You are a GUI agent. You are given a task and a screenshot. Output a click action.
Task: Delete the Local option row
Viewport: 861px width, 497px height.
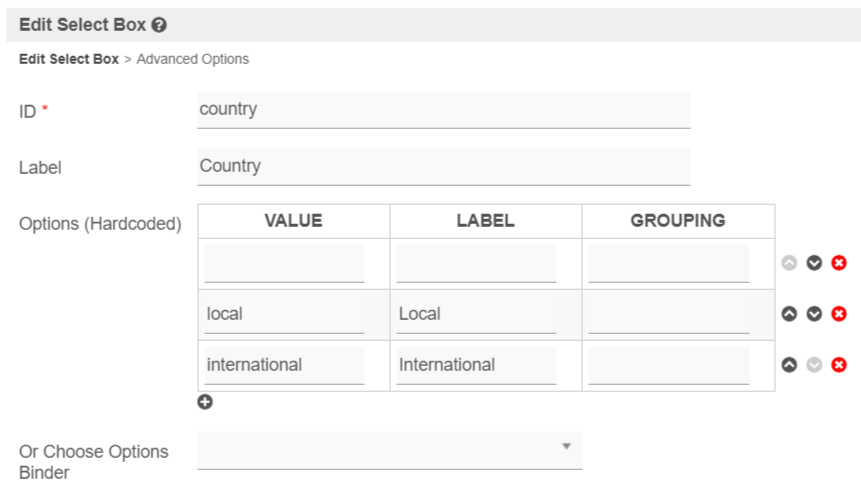tap(839, 314)
